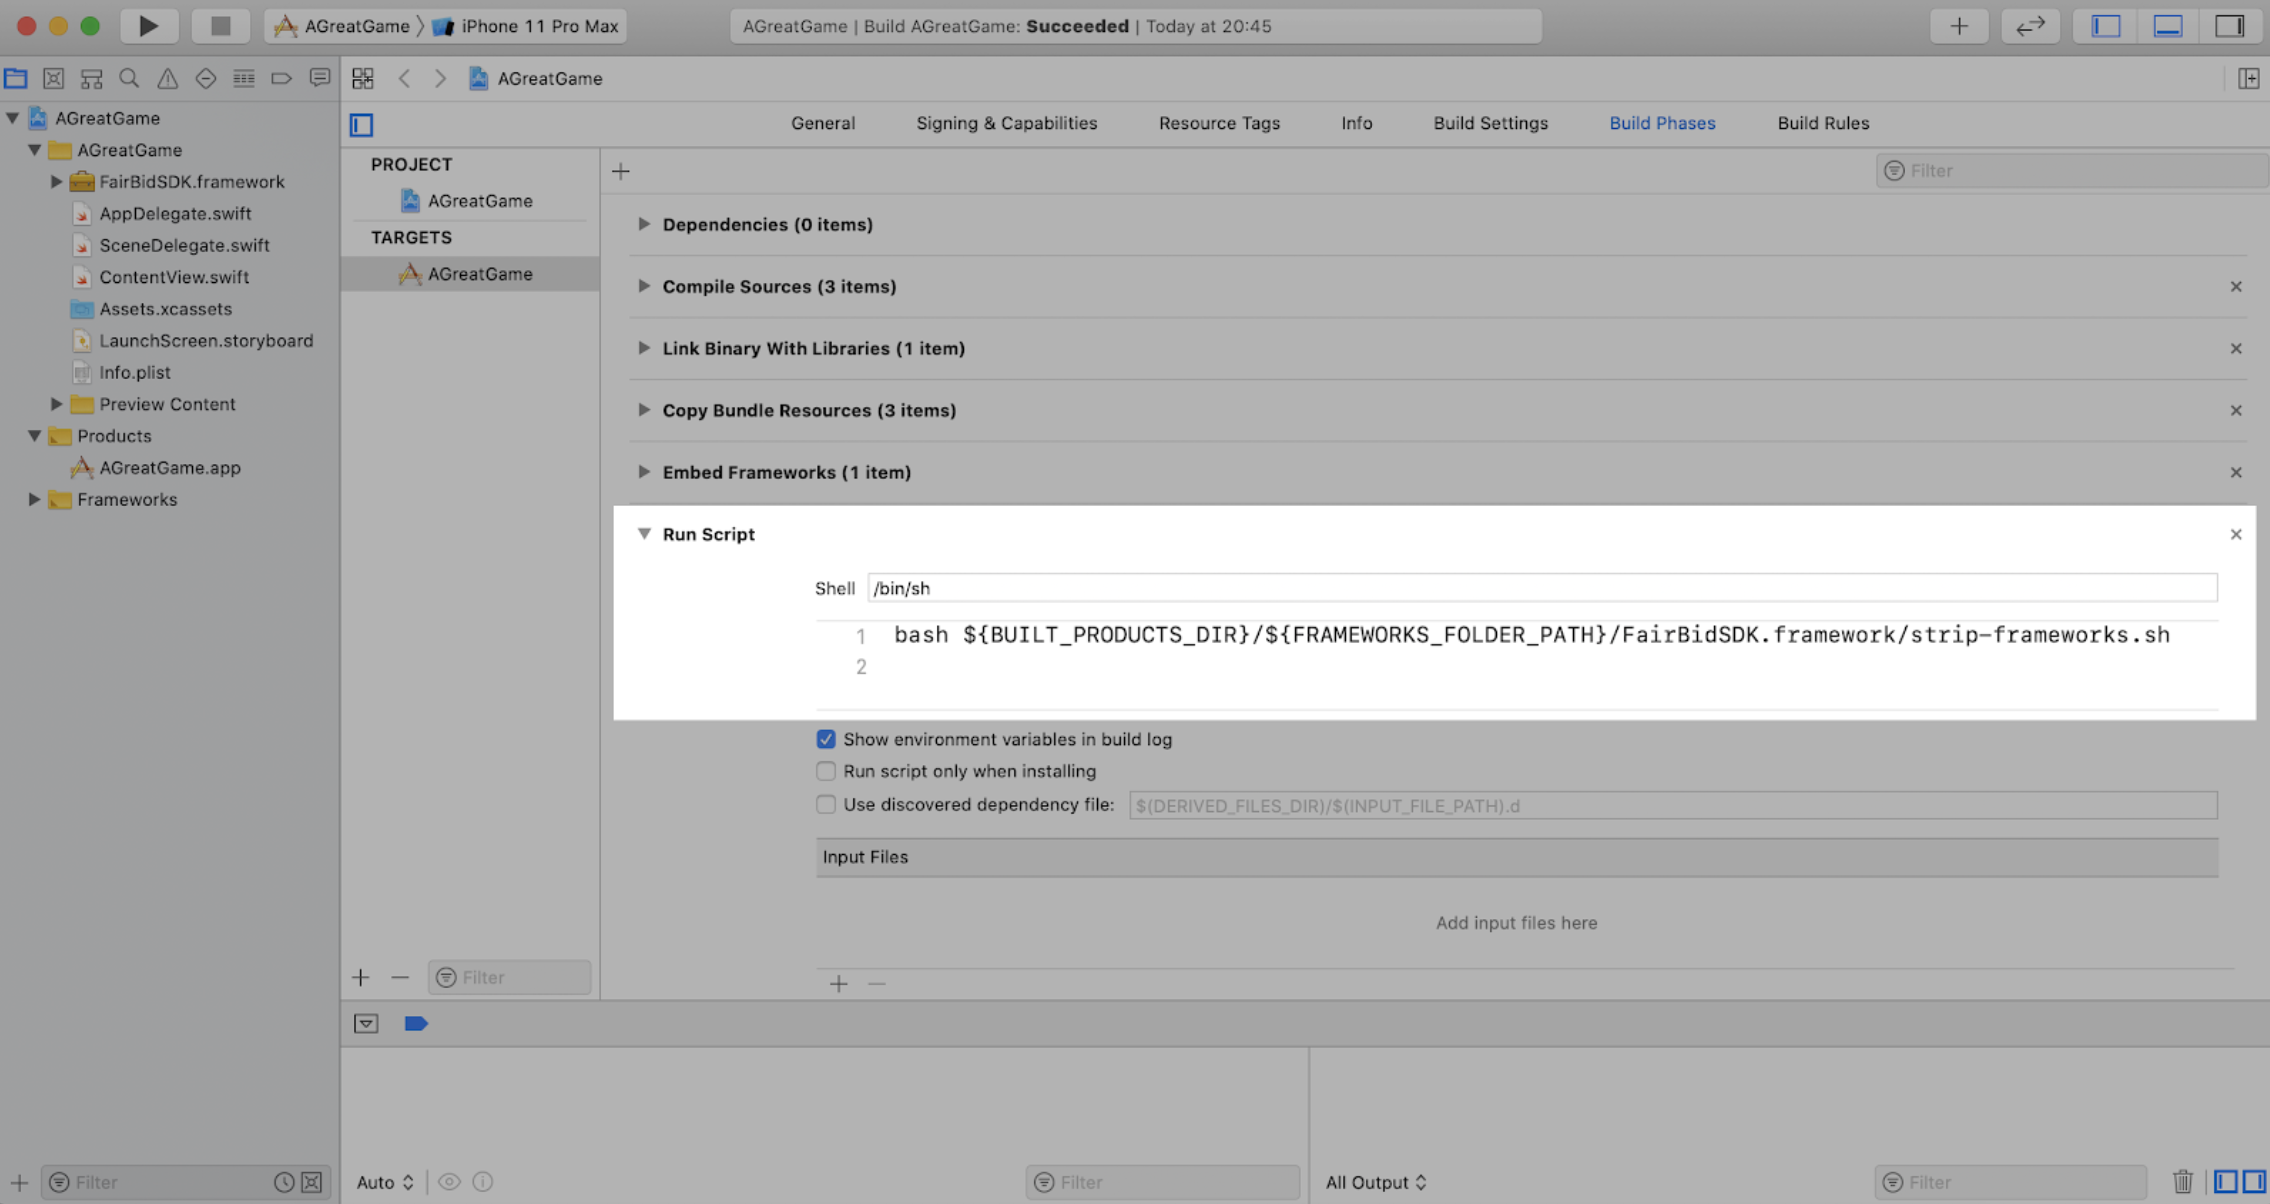Screen dimensions: 2270x1204
Task: Toggle the Debug area visibility
Action: coord(2168,26)
